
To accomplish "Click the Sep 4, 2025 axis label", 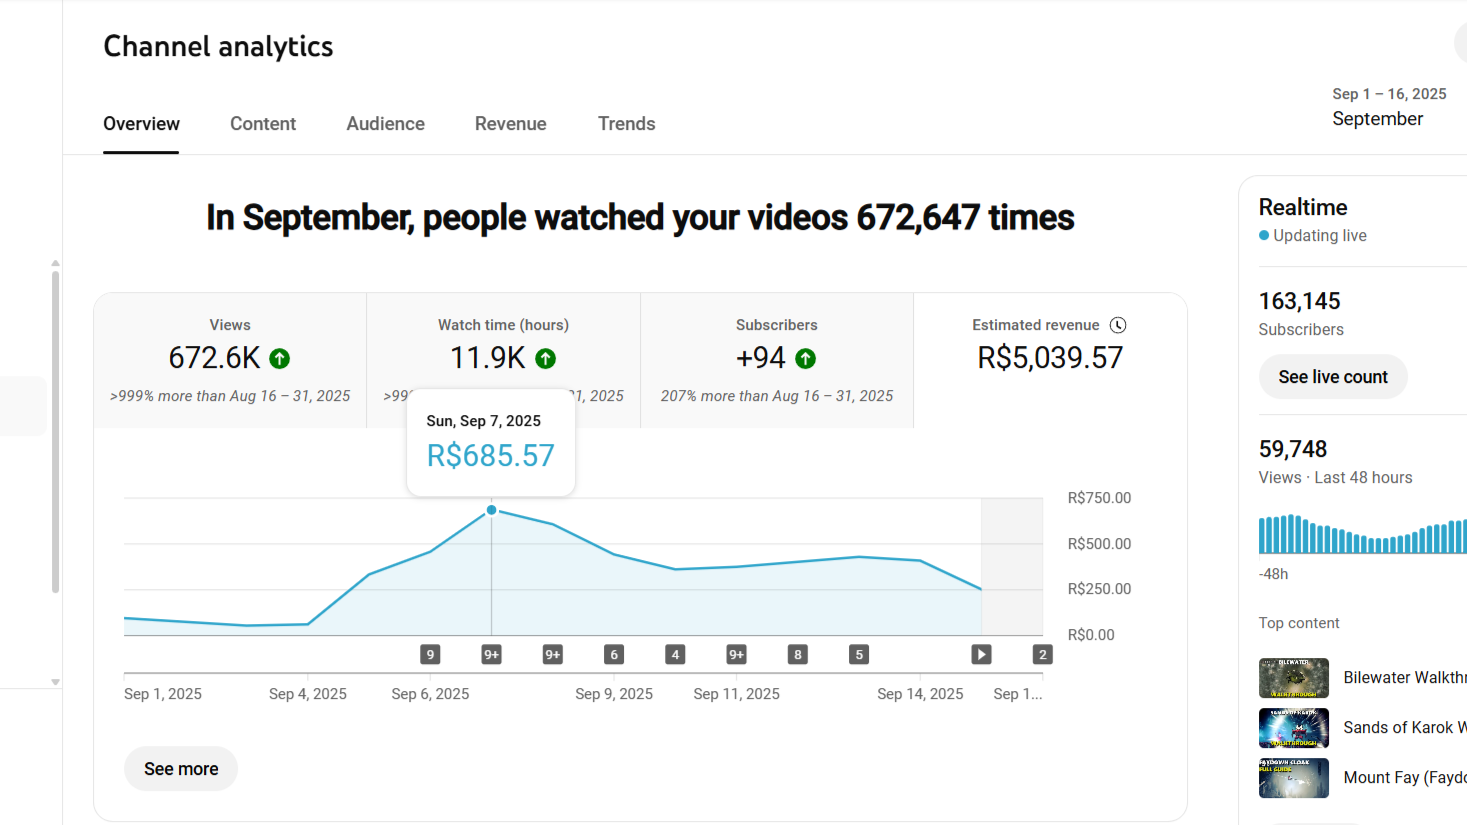I will [308, 694].
